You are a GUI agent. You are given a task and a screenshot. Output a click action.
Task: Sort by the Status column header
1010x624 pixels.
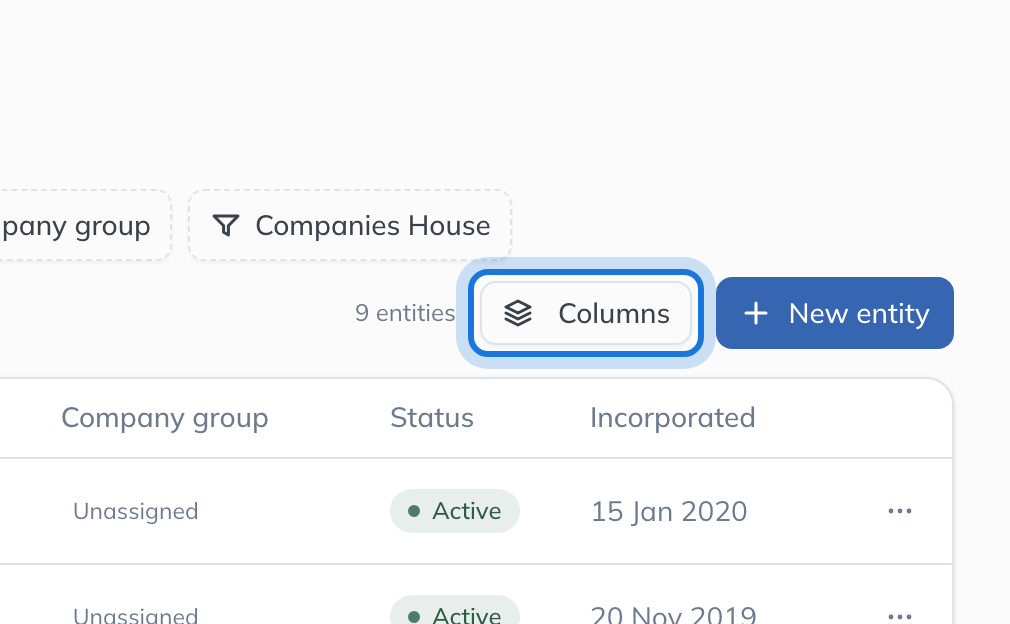[432, 418]
